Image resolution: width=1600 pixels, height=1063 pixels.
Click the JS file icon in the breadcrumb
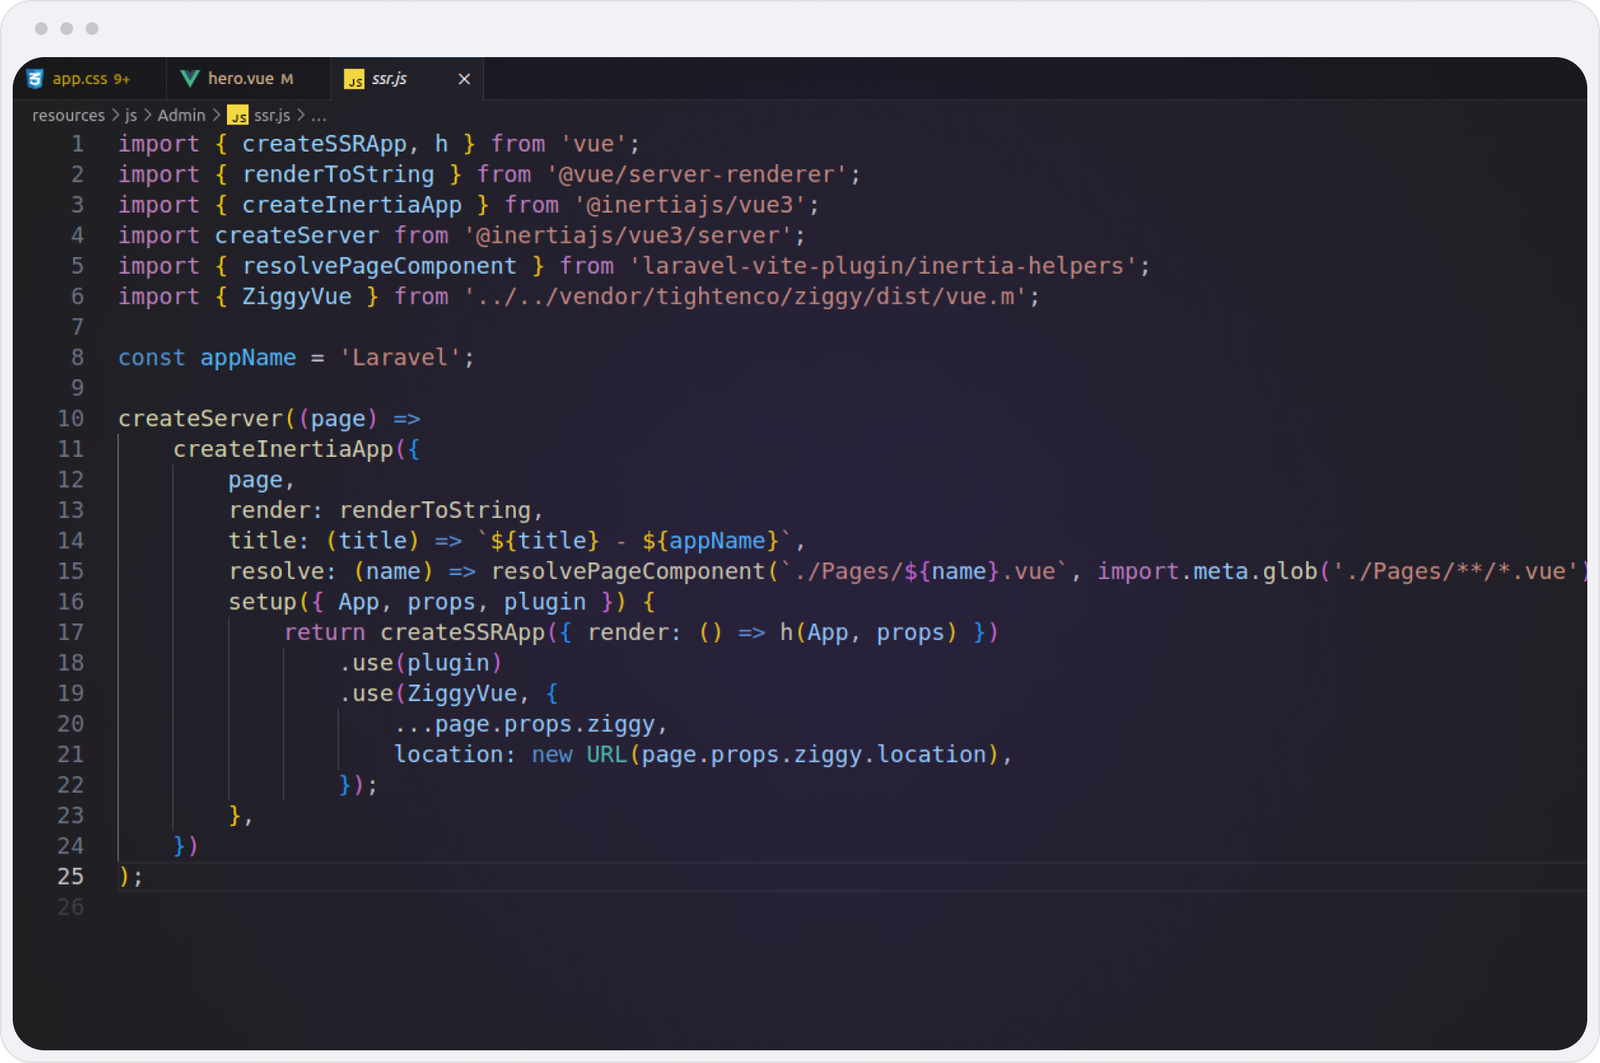(237, 116)
